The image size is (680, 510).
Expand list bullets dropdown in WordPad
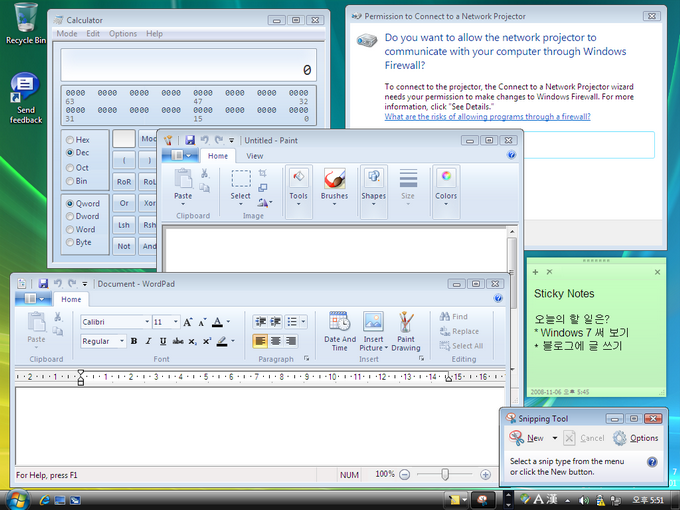[x=303, y=321]
